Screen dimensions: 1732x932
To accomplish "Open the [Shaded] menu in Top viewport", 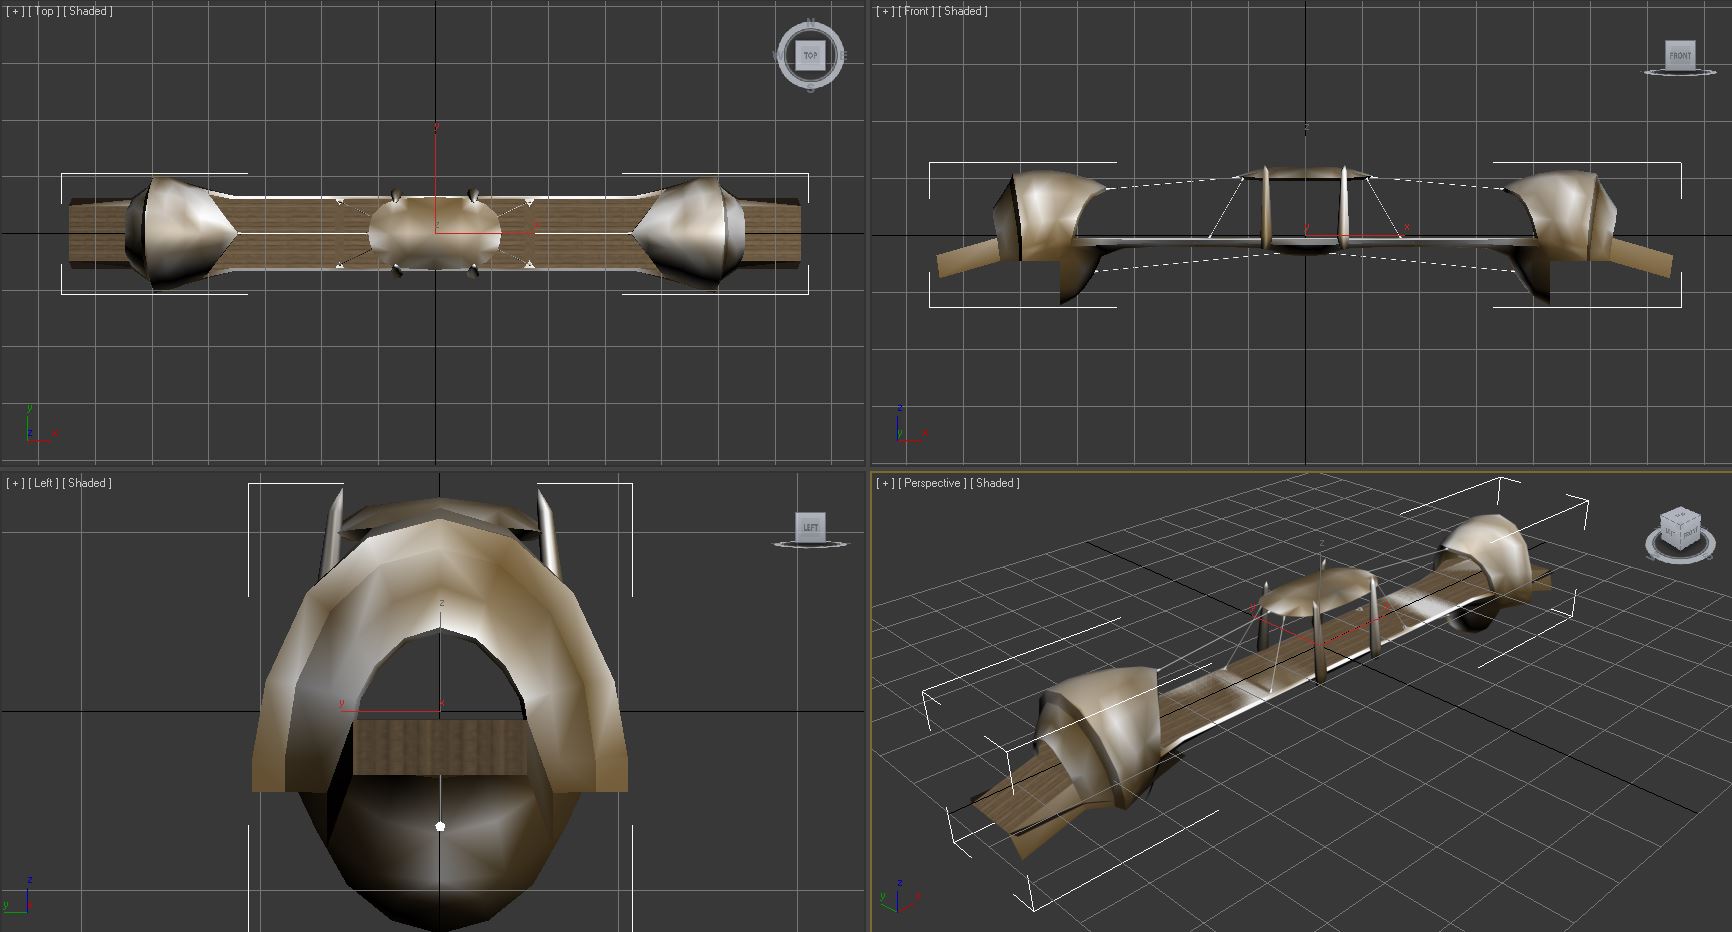I will point(88,11).
